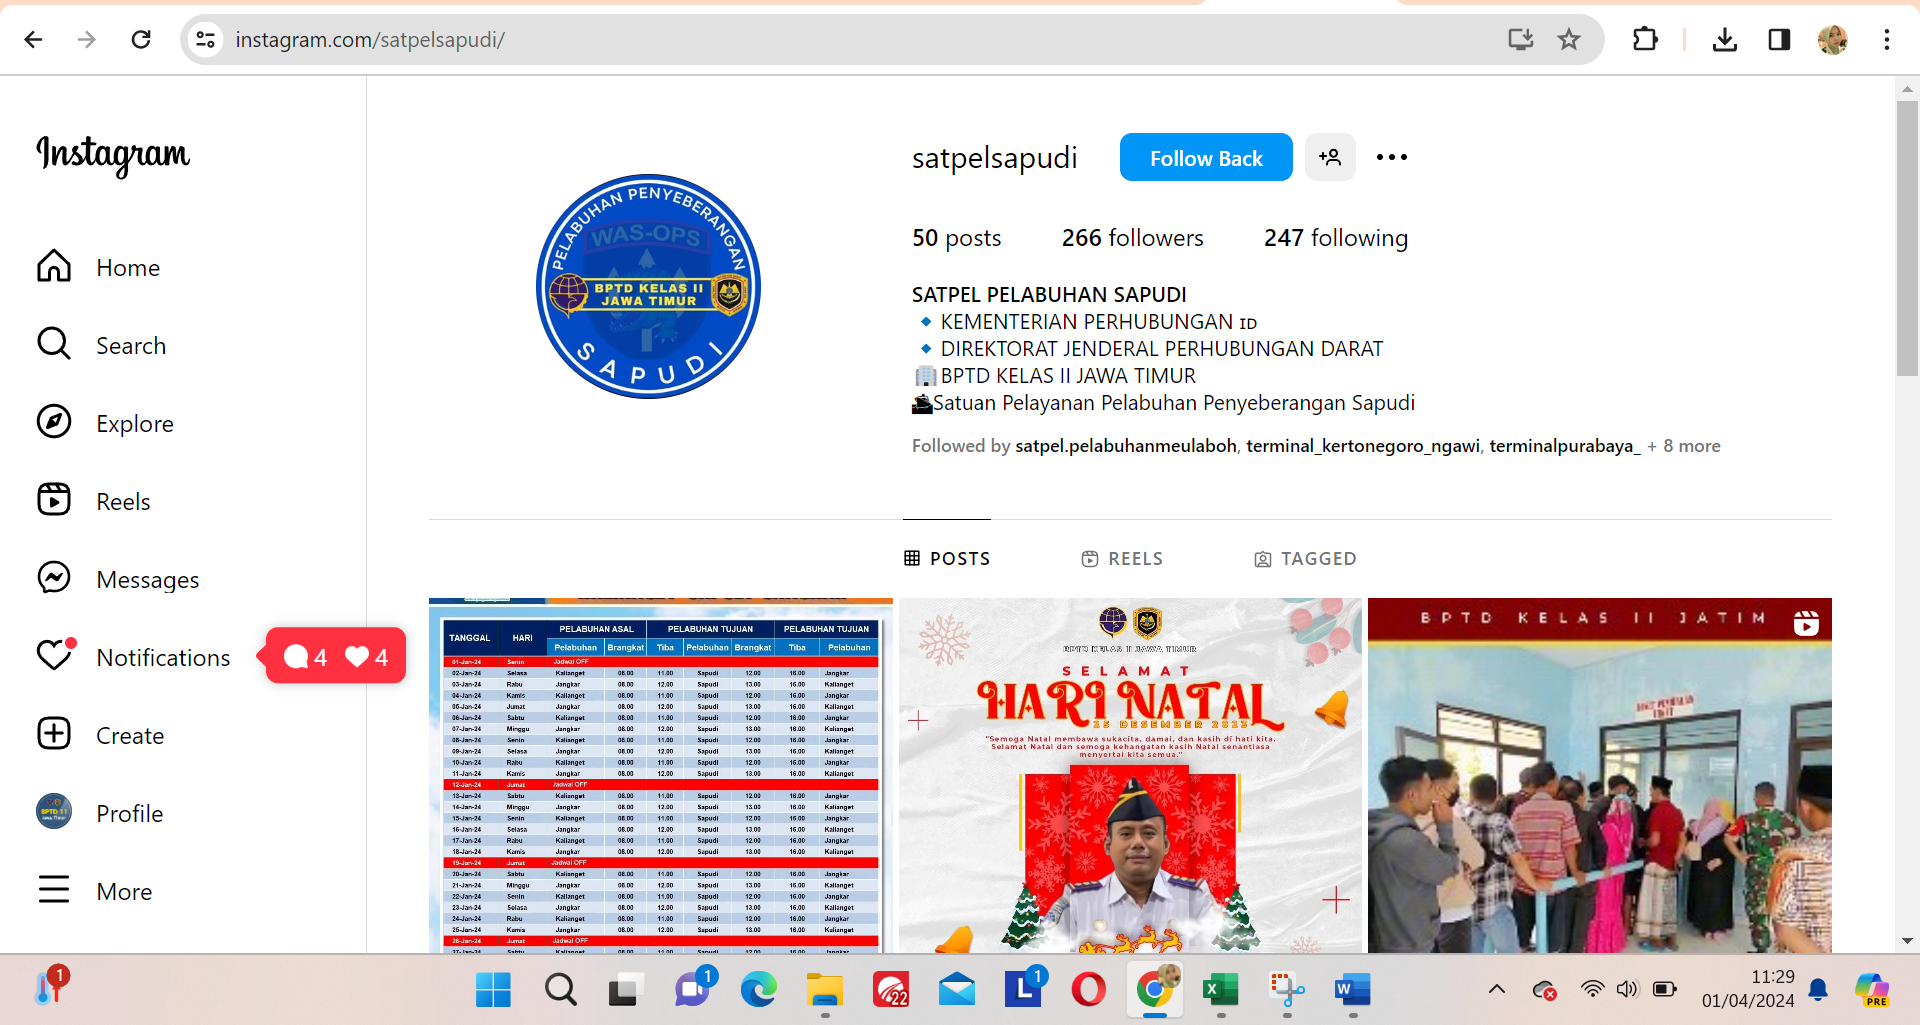Open the Hari Natal post thumbnail
This screenshot has width=1920, height=1025.
click(1130, 775)
